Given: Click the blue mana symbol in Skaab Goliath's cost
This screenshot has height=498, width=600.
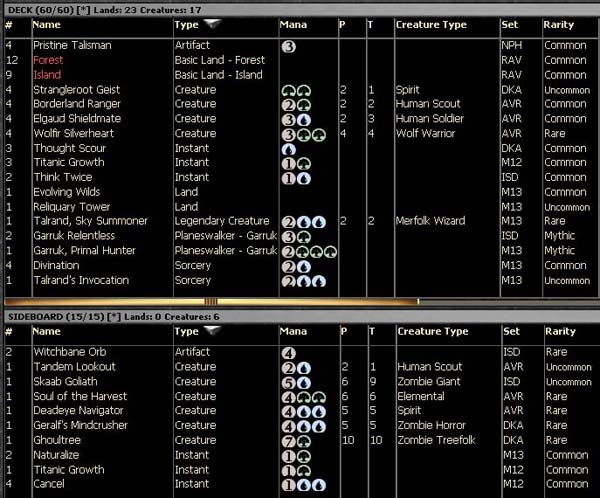Looking at the screenshot, I should click(304, 383).
